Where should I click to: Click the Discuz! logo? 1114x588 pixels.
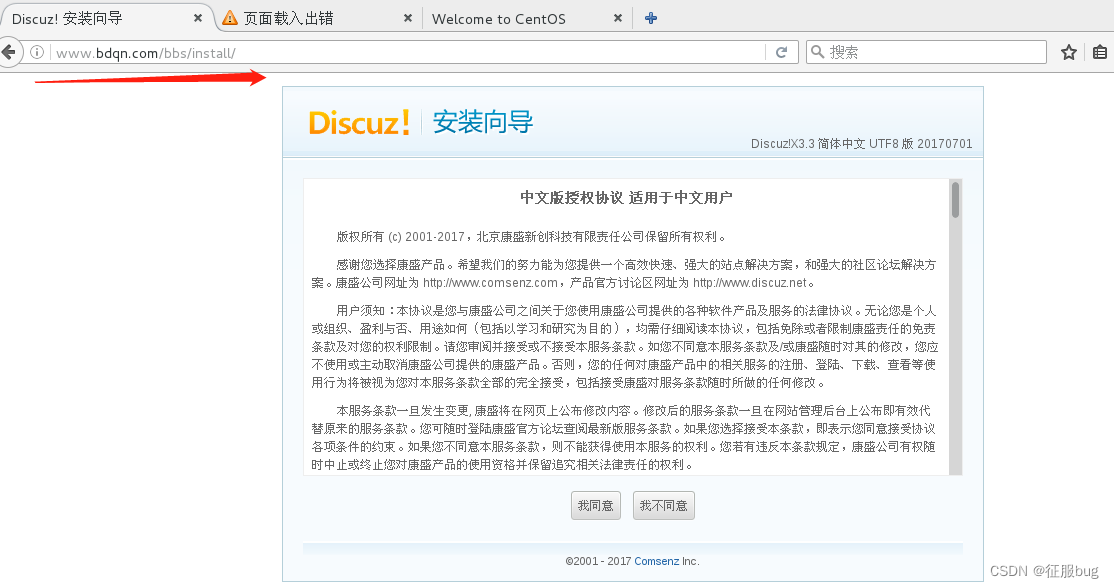point(359,122)
